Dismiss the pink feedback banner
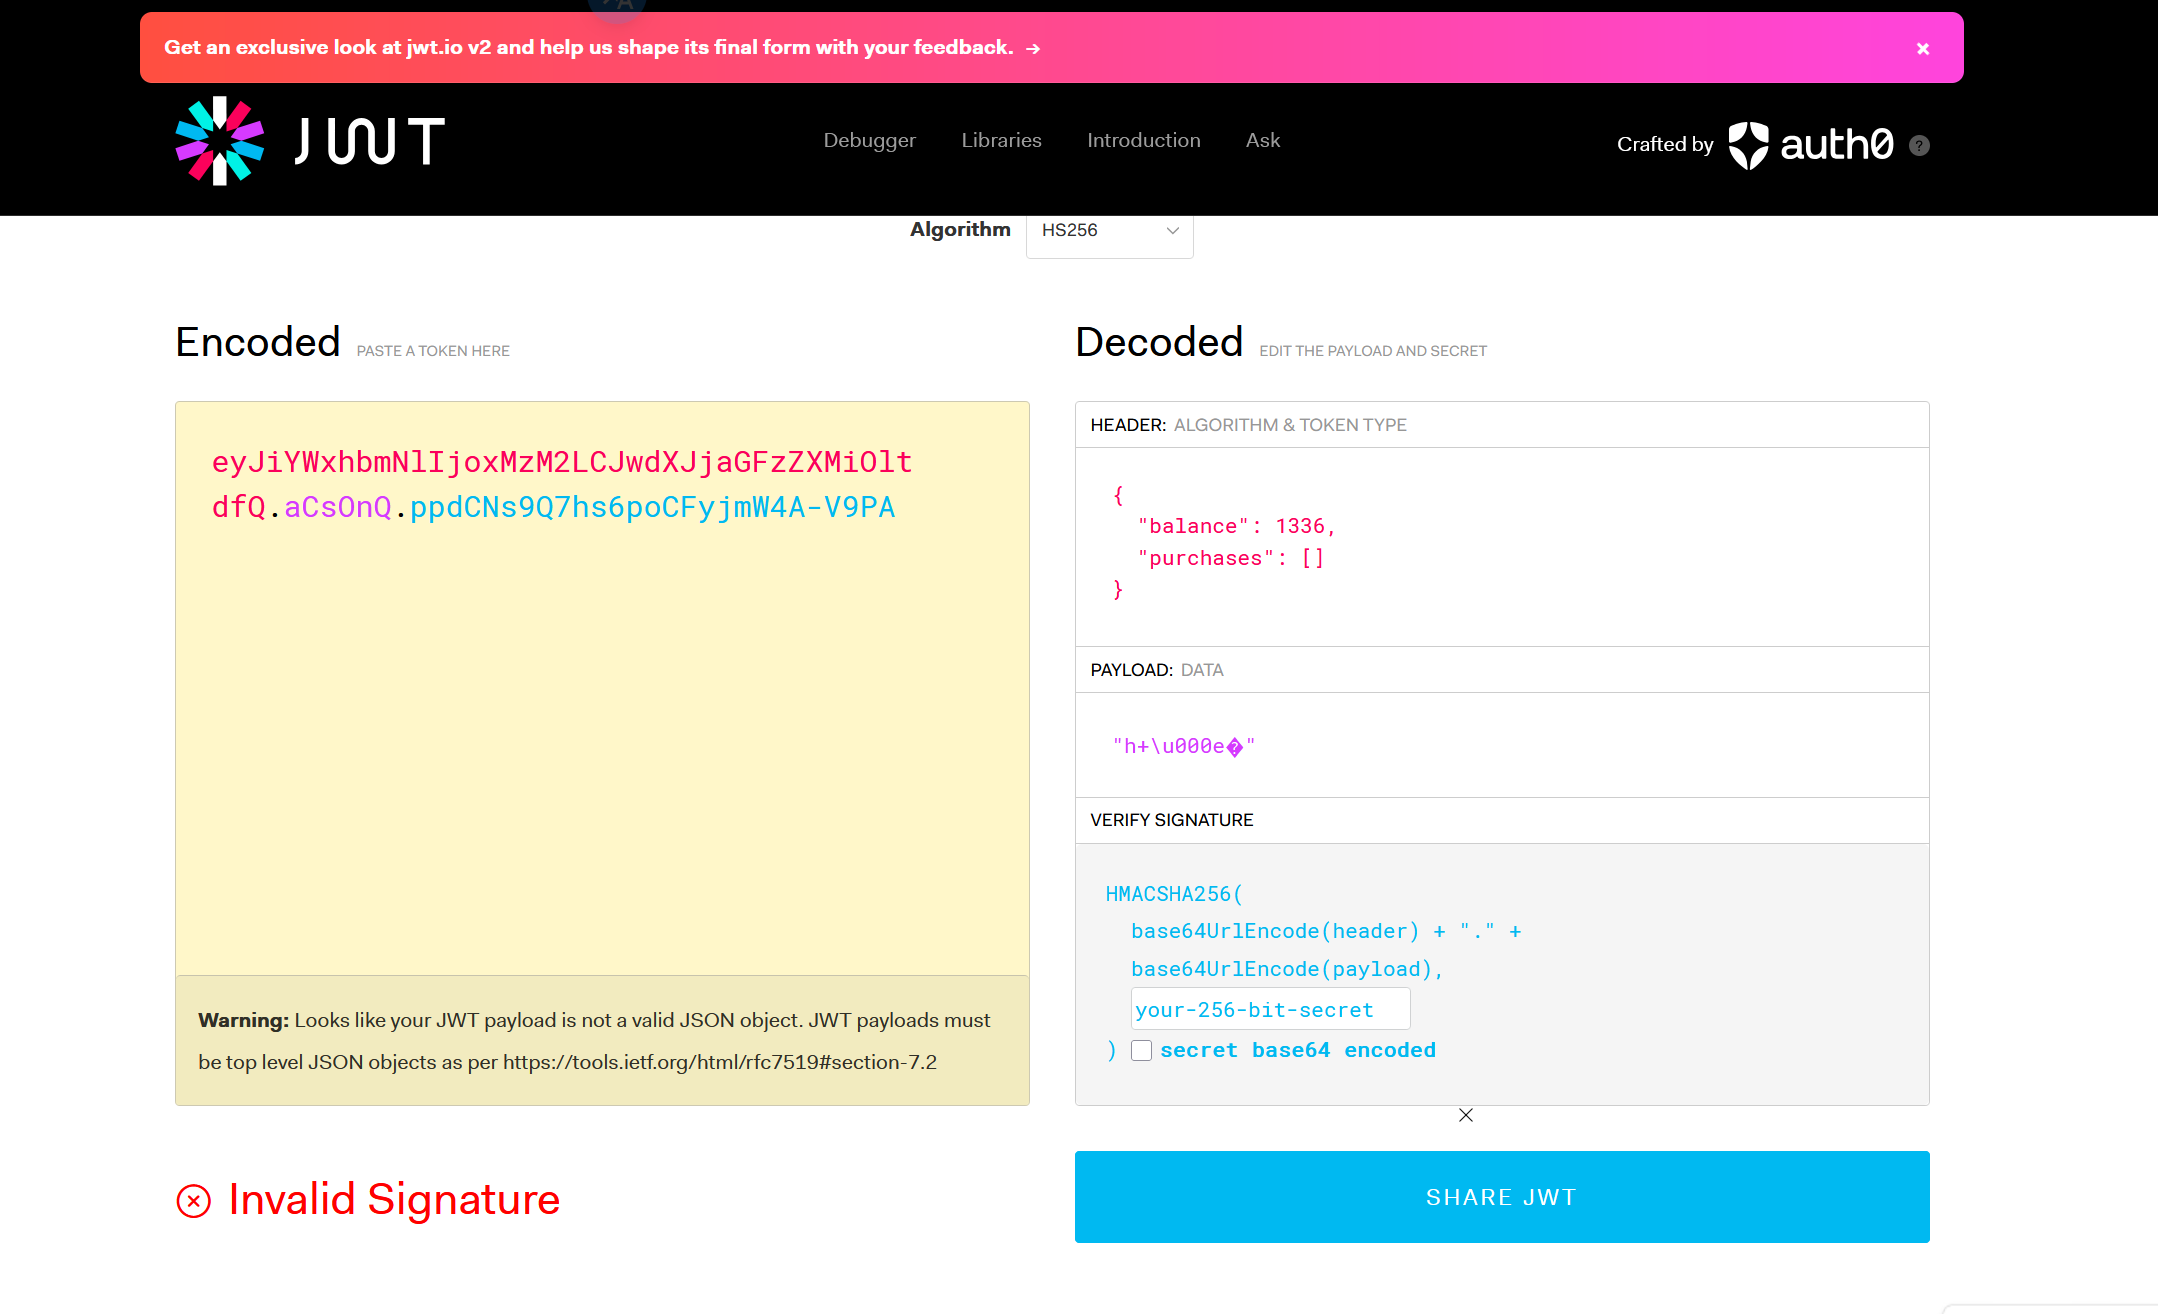The height and width of the screenshot is (1314, 2158). (1922, 49)
